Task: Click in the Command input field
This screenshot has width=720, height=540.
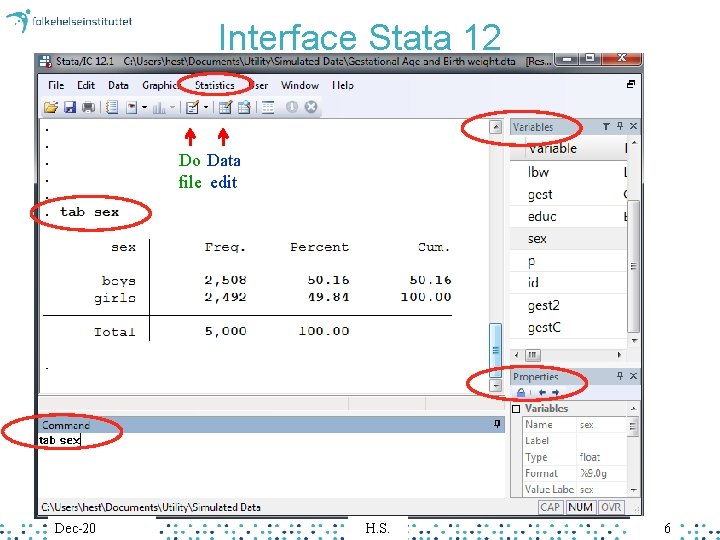Action: (x=271, y=464)
